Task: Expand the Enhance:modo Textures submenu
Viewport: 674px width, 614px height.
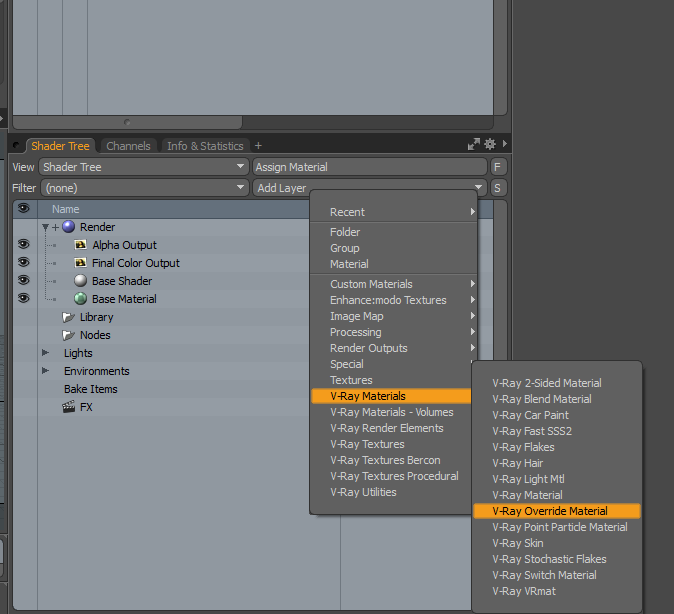Action: 393,300
